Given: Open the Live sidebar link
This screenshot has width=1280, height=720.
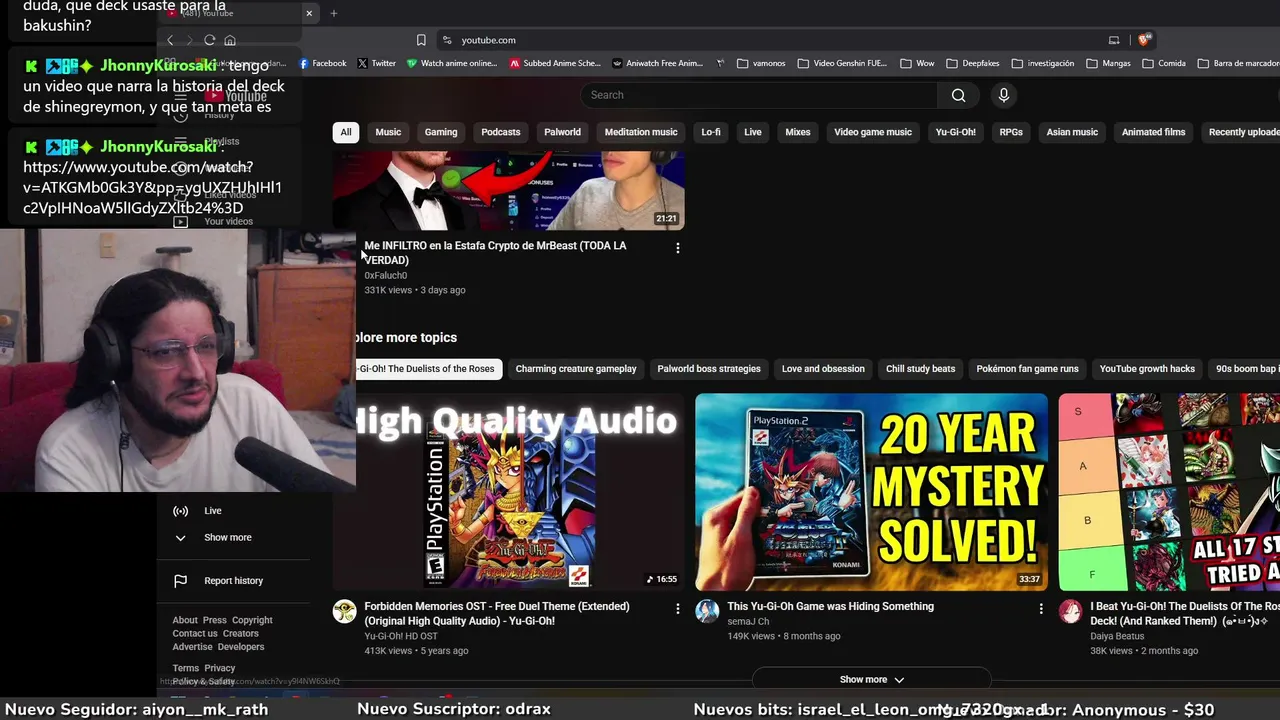Looking at the screenshot, I should [x=213, y=511].
